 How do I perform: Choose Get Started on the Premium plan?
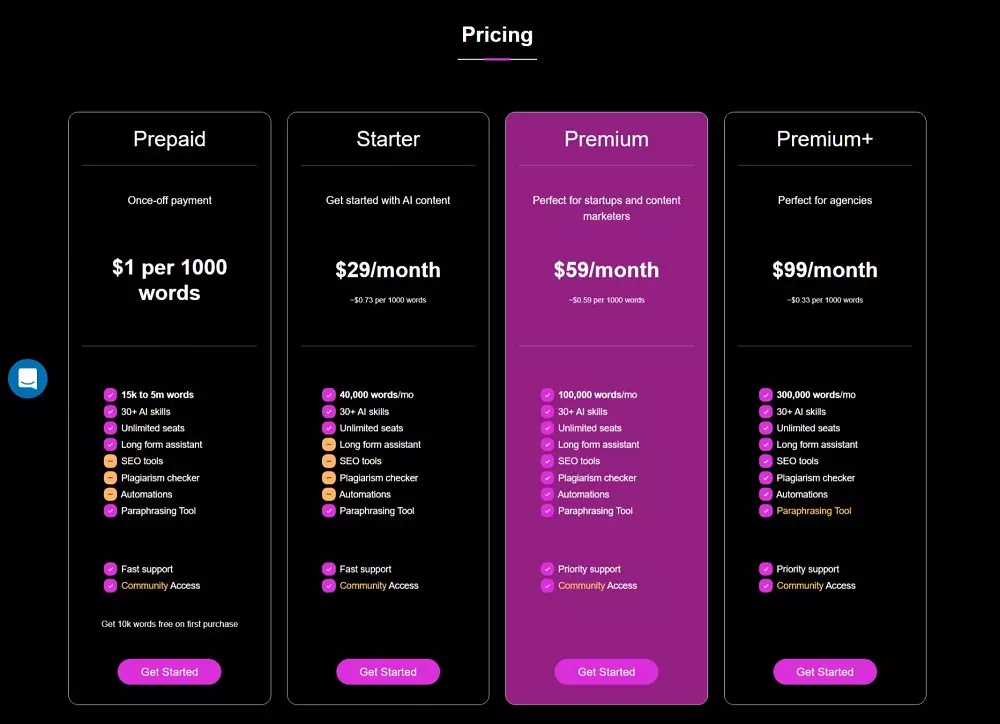[607, 672]
